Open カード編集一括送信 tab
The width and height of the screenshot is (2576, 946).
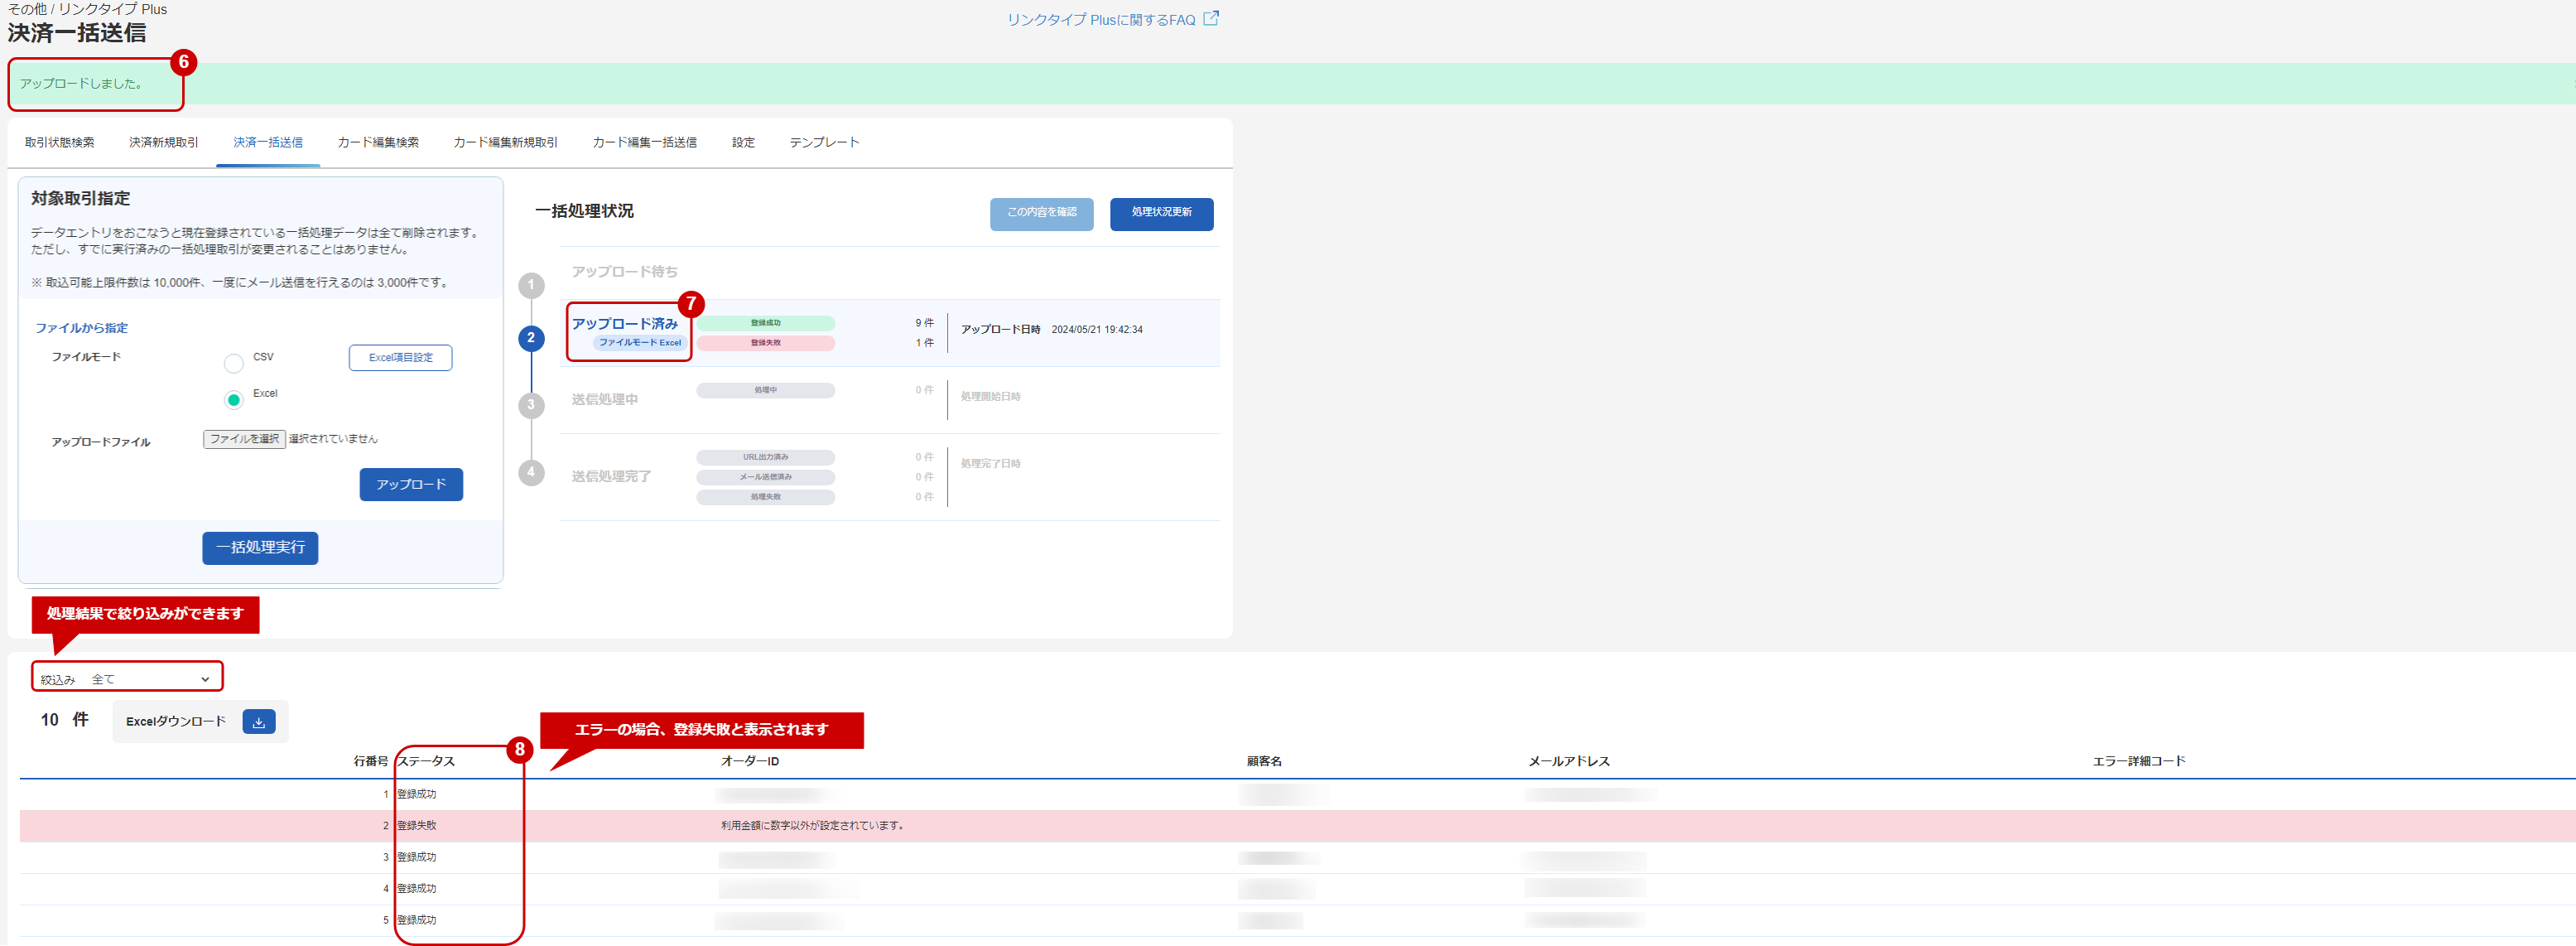645,142
